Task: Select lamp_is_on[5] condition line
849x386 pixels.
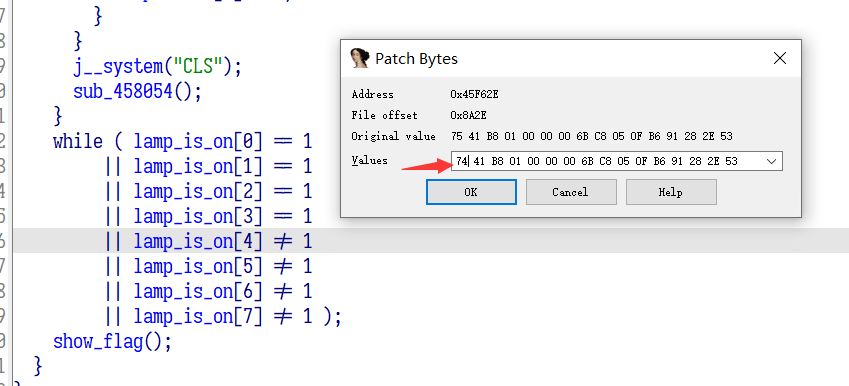Action: (208, 266)
